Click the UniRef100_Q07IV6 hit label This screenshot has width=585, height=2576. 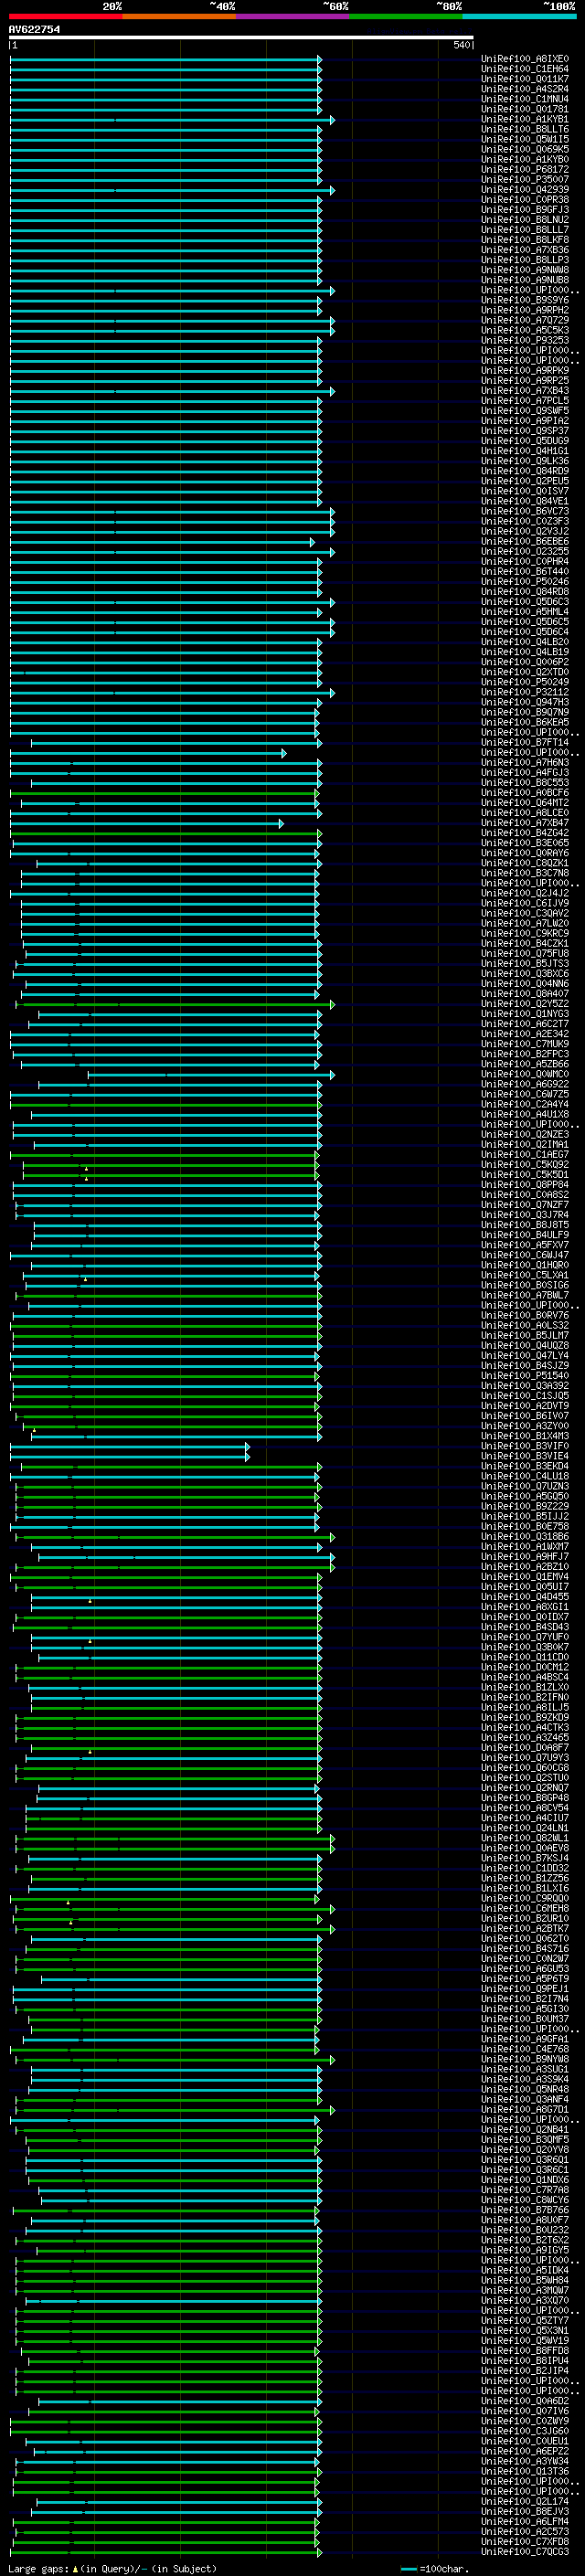525,2410
